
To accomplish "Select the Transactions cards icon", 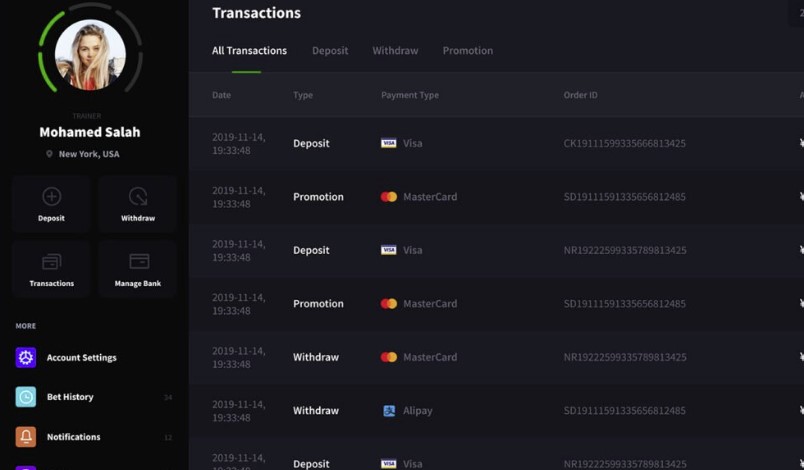I will [x=51, y=262].
